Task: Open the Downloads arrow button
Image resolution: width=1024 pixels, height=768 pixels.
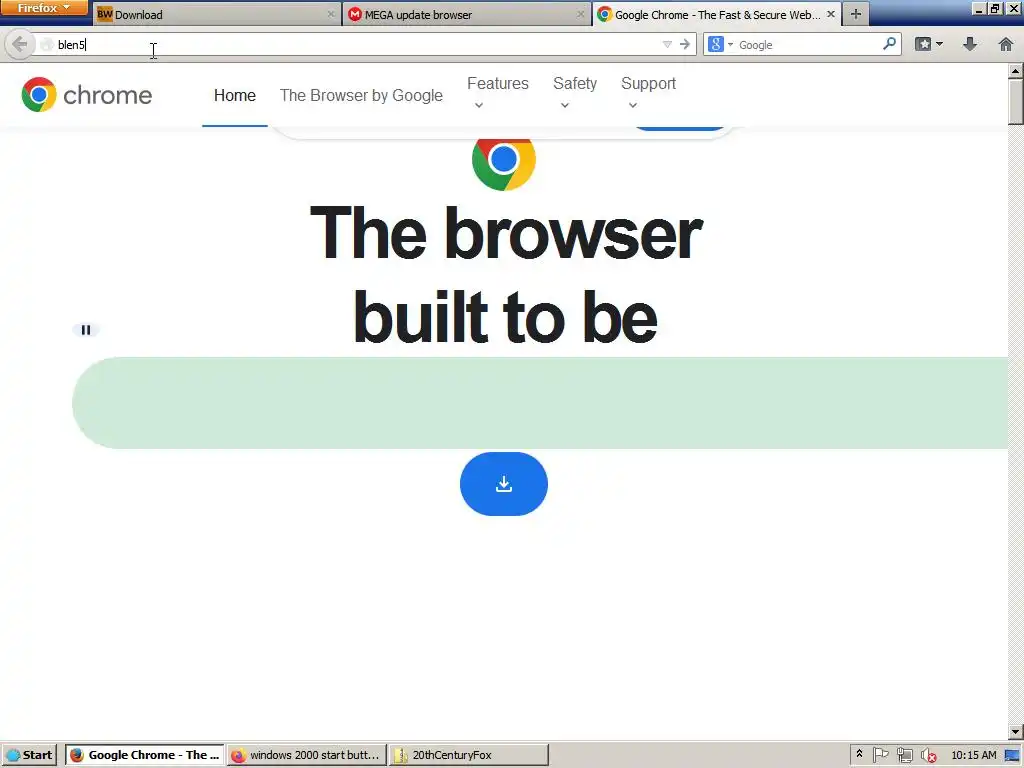Action: 970,44
